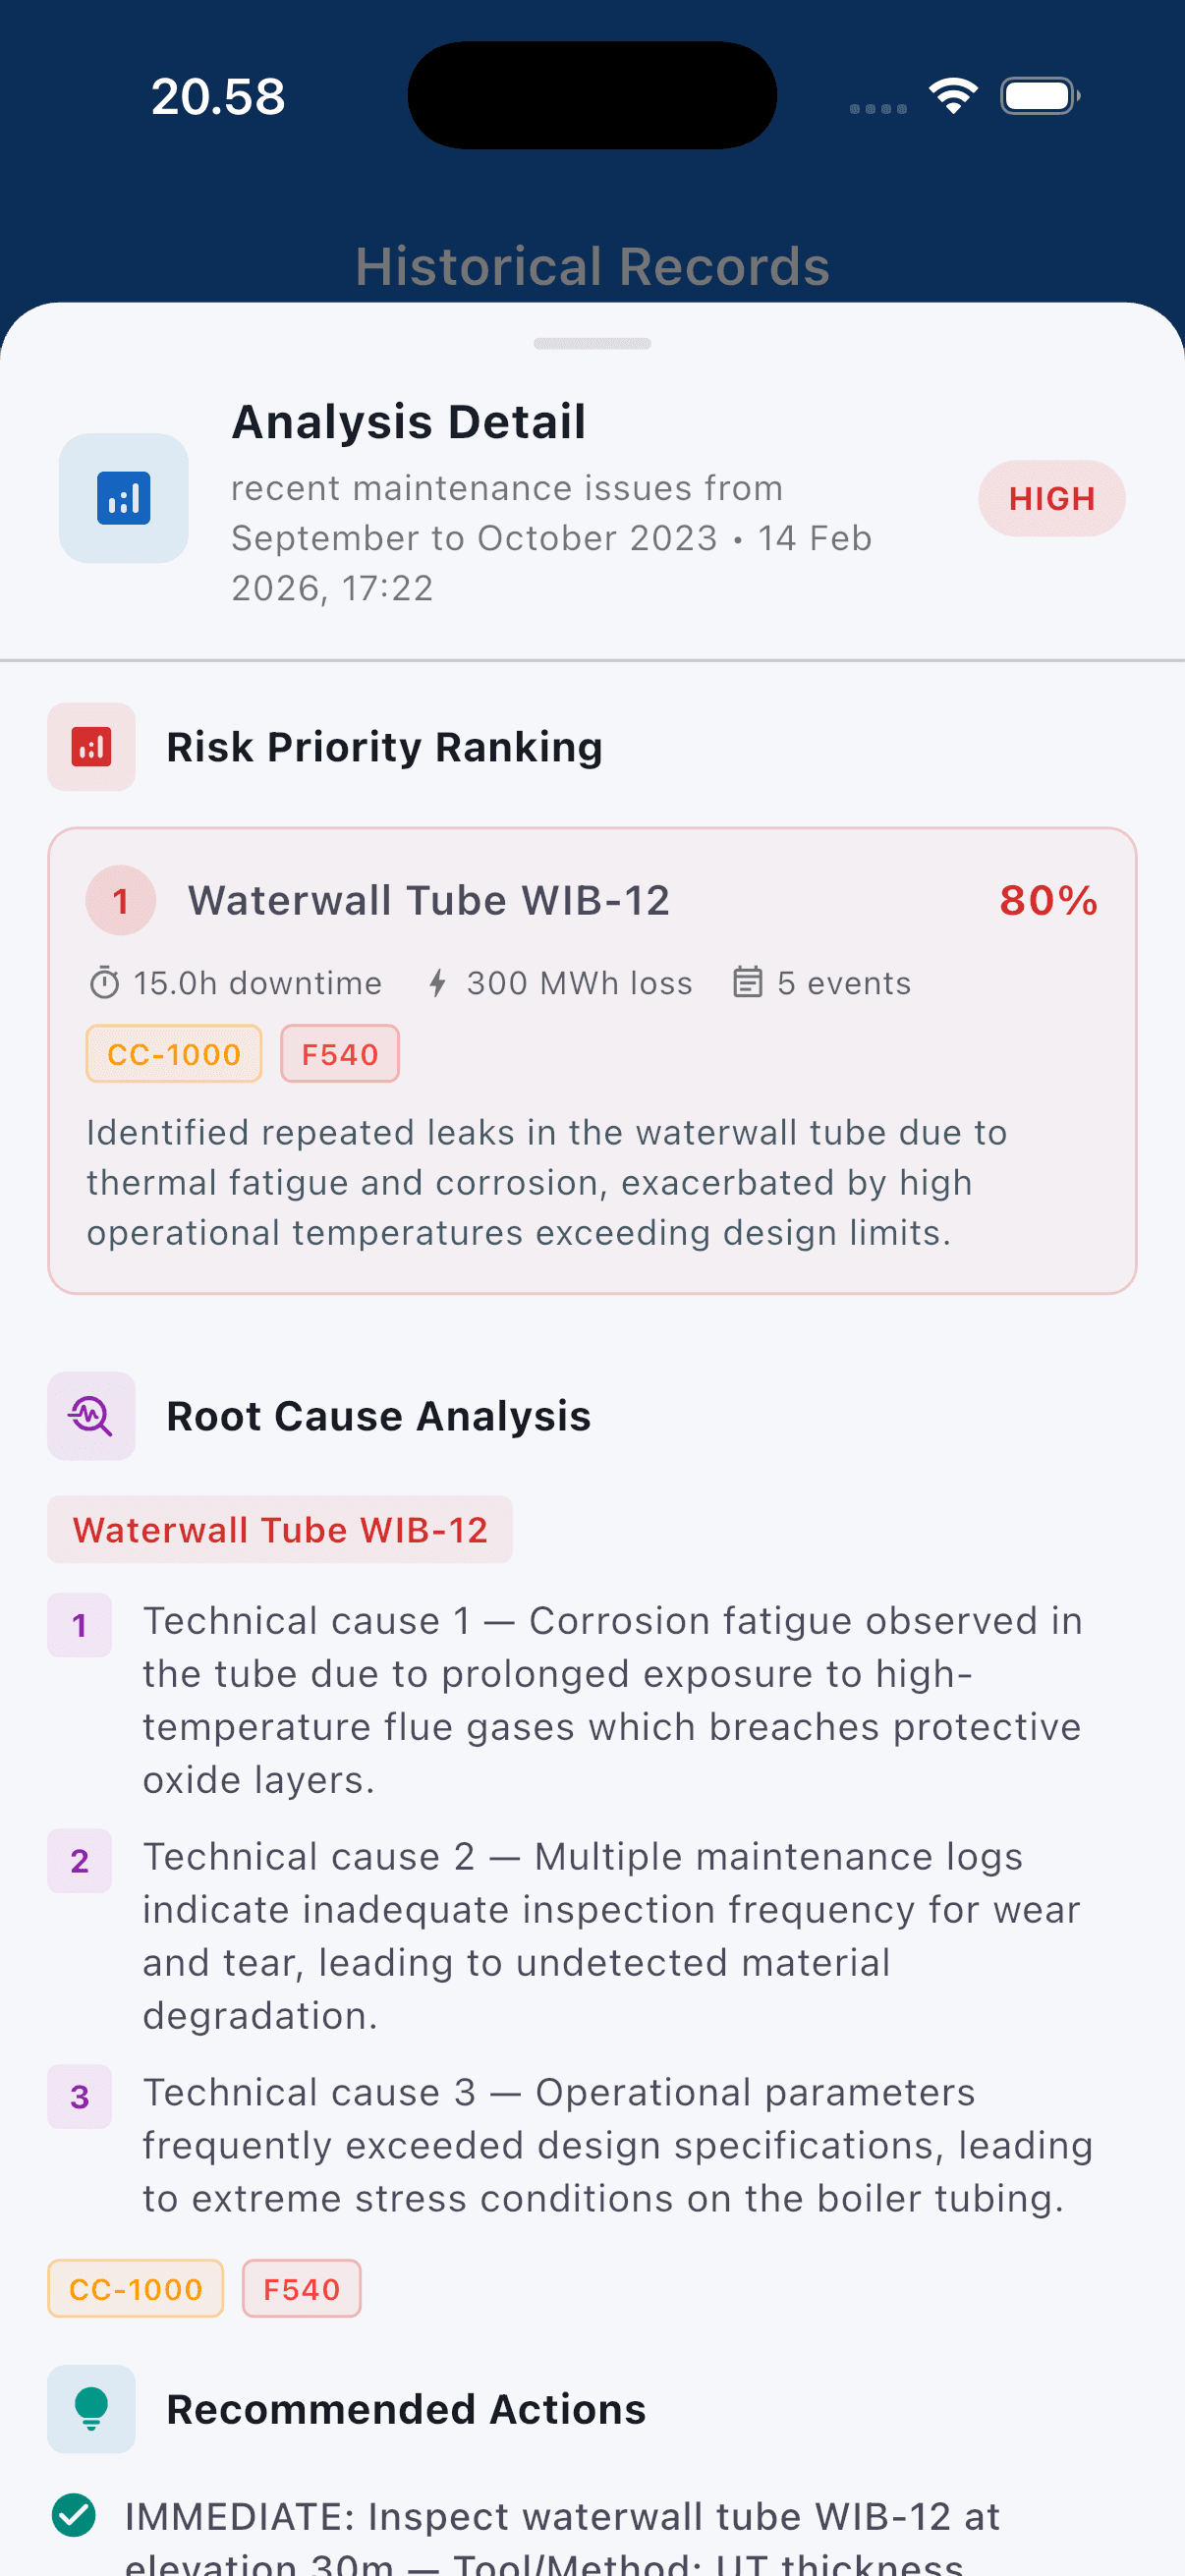The width and height of the screenshot is (1185, 2576).
Task: Select the number 2 technical cause badge
Action: point(80,1861)
